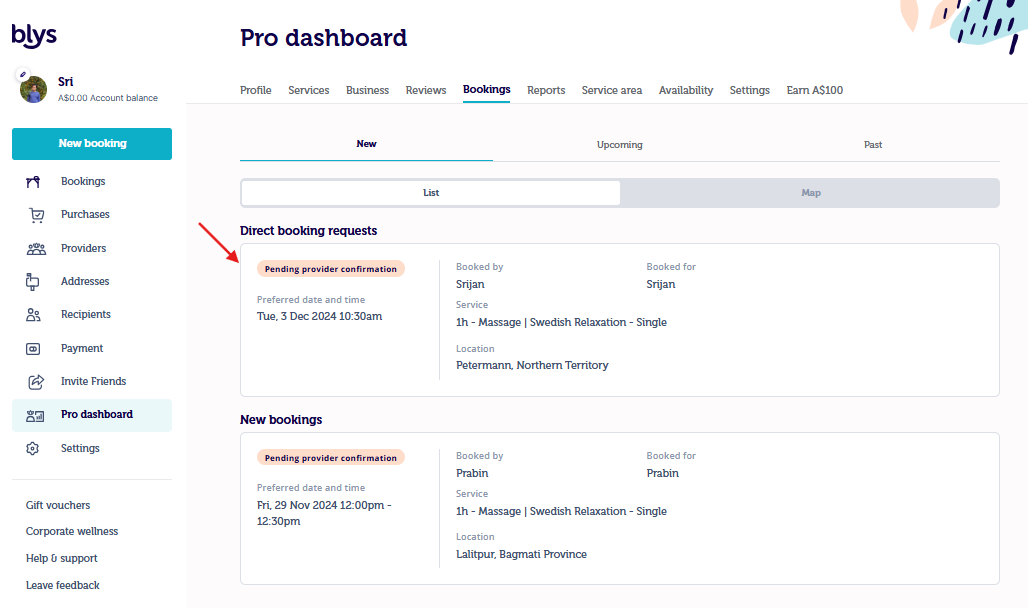
Task: Open the Sri profile avatar photo
Action: tap(33, 89)
